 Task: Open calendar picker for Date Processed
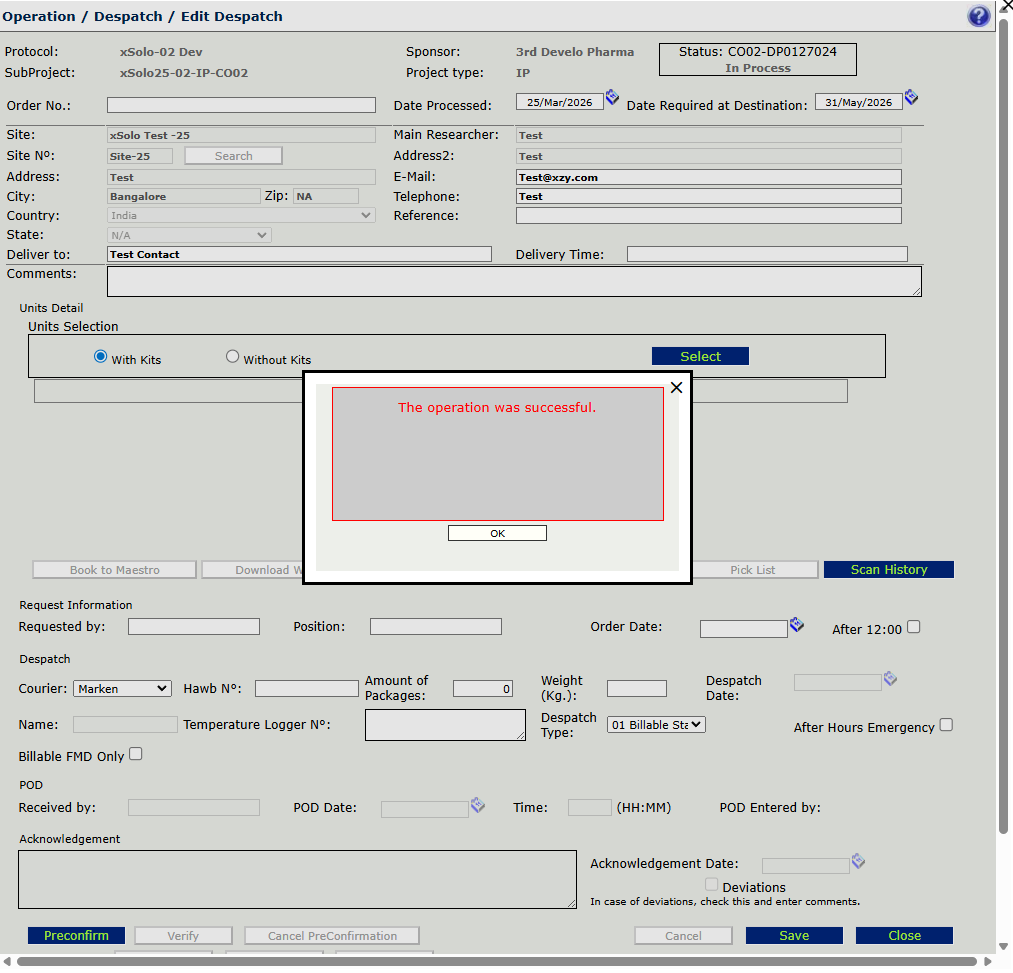point(612,98)
